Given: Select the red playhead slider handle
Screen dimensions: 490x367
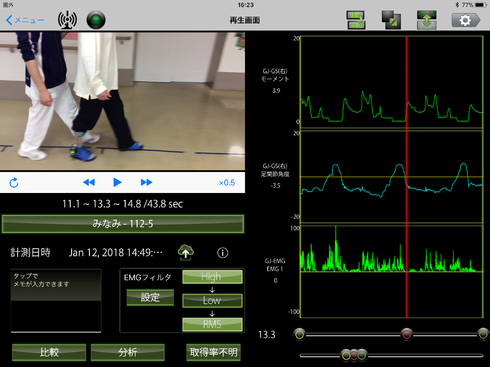Looking at the screenshot, I should (406, 334).
